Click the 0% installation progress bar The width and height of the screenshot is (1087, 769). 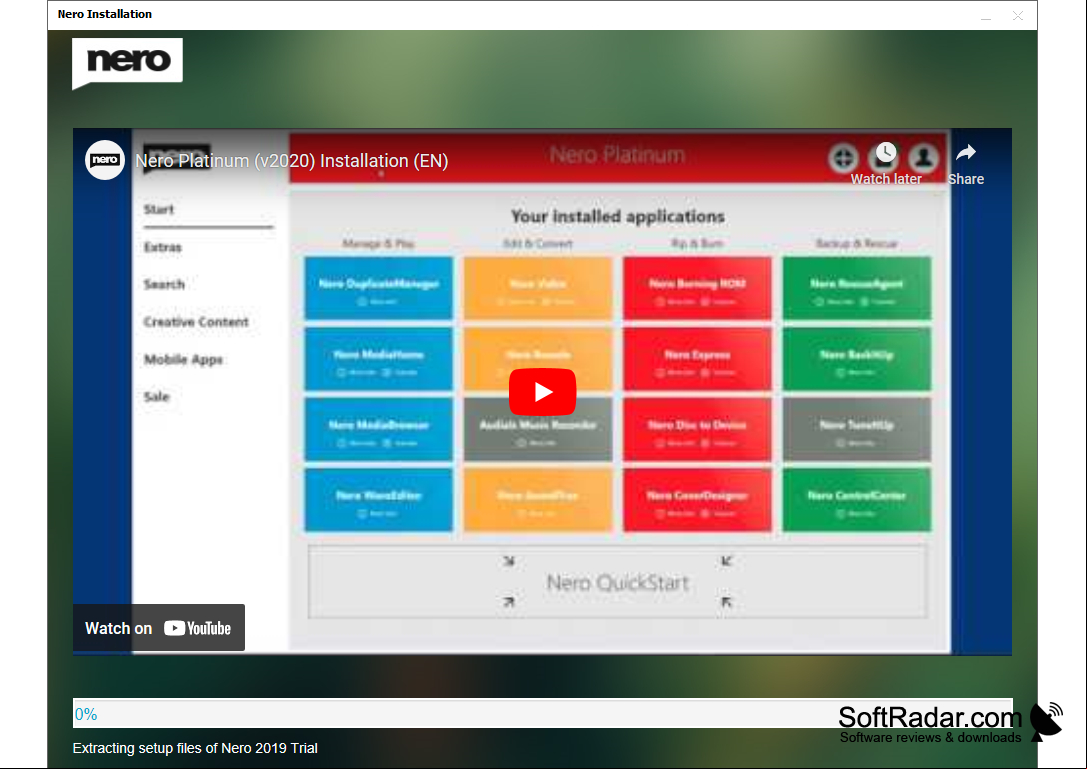point(543,714)
